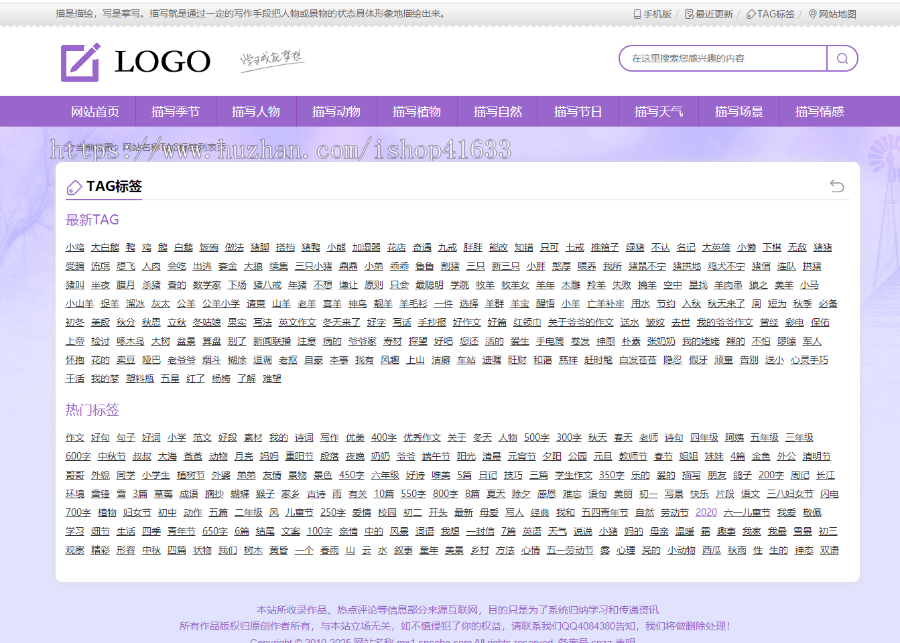
Task: Click the search magnifier icon
Action: [842, 59]
